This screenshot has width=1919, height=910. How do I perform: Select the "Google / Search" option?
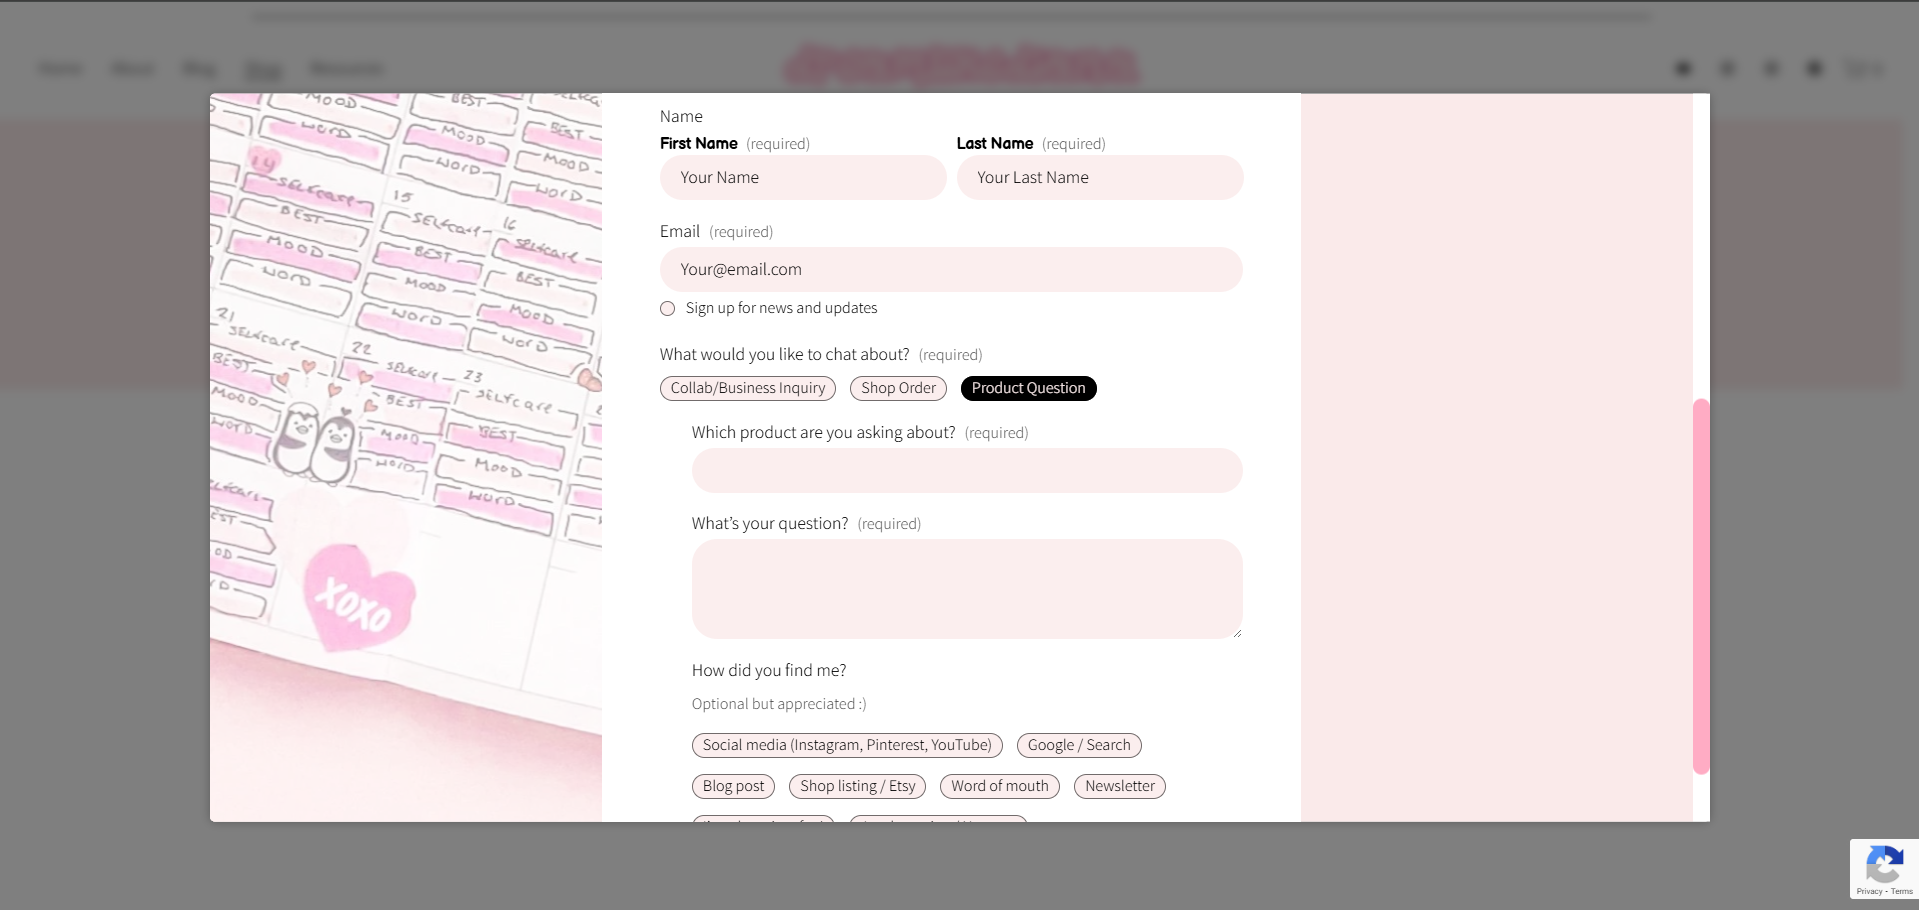tap(1078, 745)
